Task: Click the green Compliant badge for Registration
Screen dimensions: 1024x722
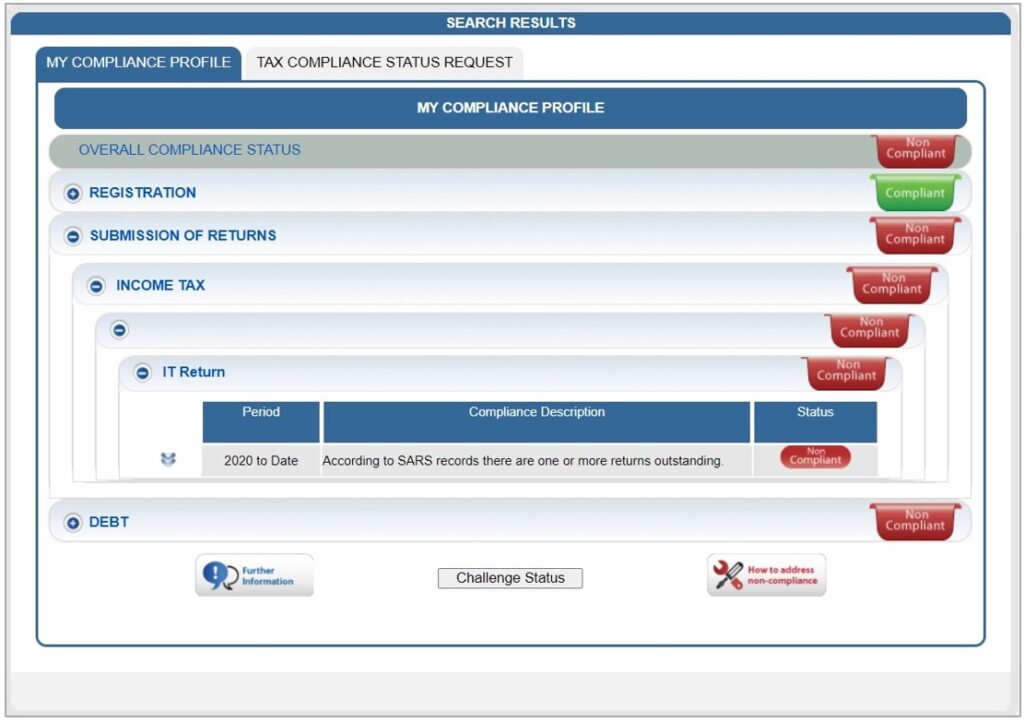Action: [915, 193]
